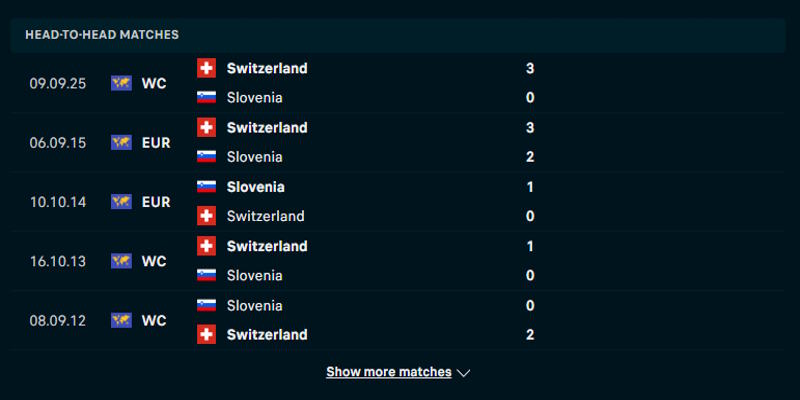This screenshot has height=400, width=800.
Task: Select EUR competition label for 06.09.15
Action: (156, 143)
